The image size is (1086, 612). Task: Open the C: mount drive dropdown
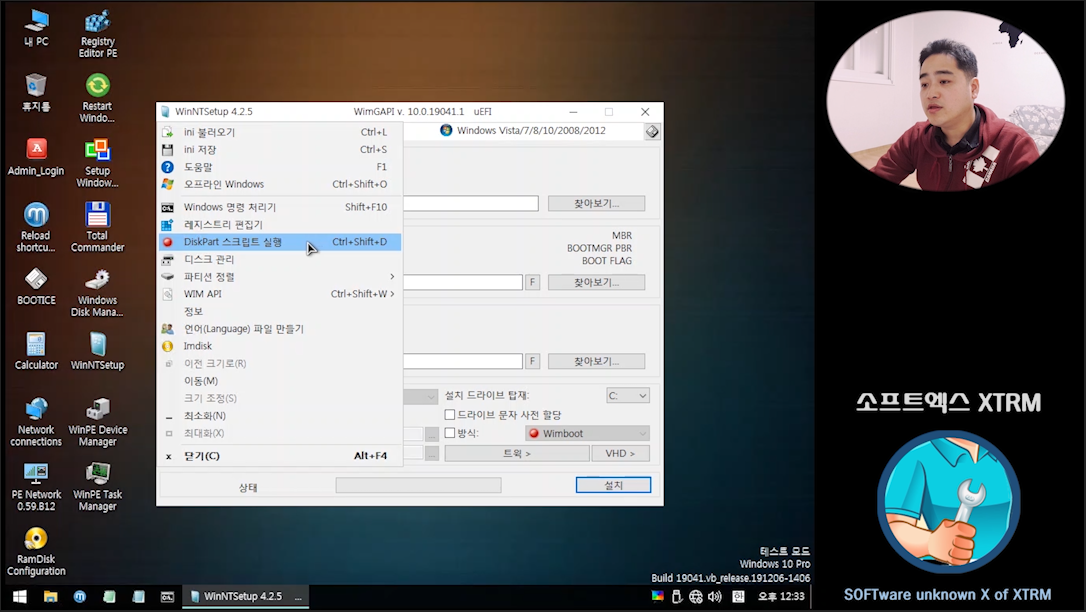point(627,395)
